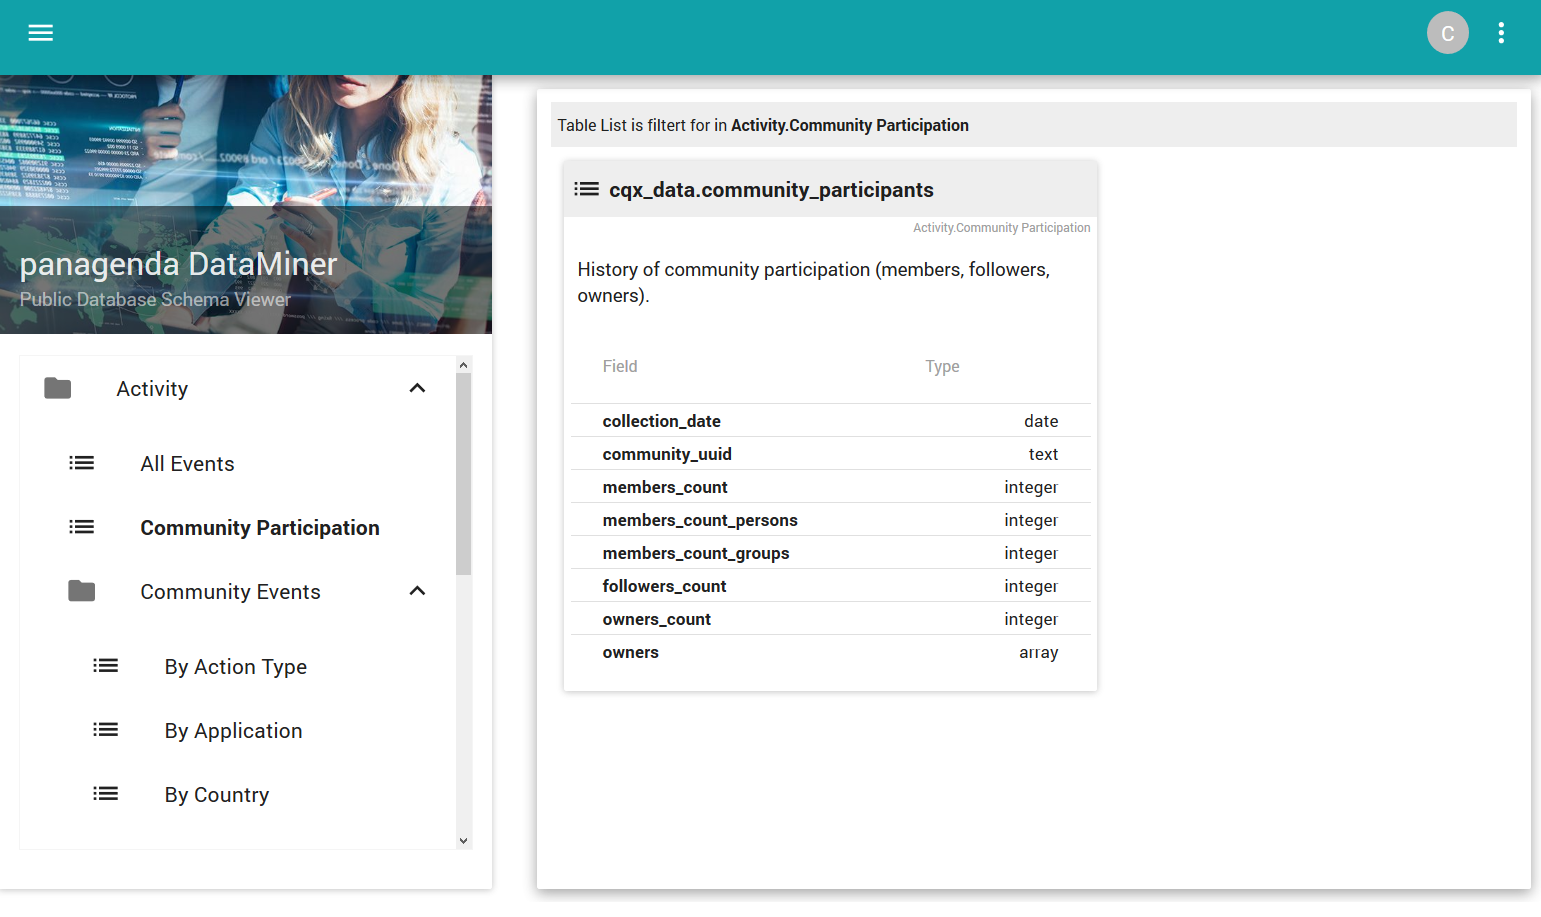Click the collection_date field row
The image size is (1541, 917).
829,421
